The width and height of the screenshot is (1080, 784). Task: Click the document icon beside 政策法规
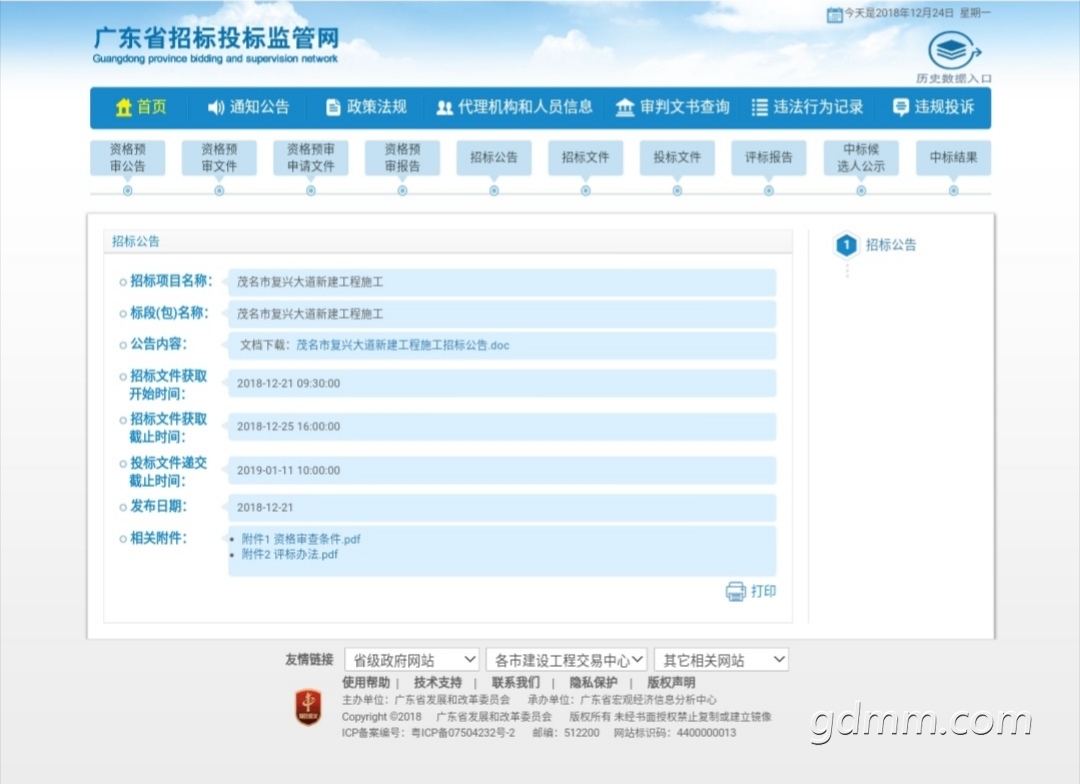(333, 107)
